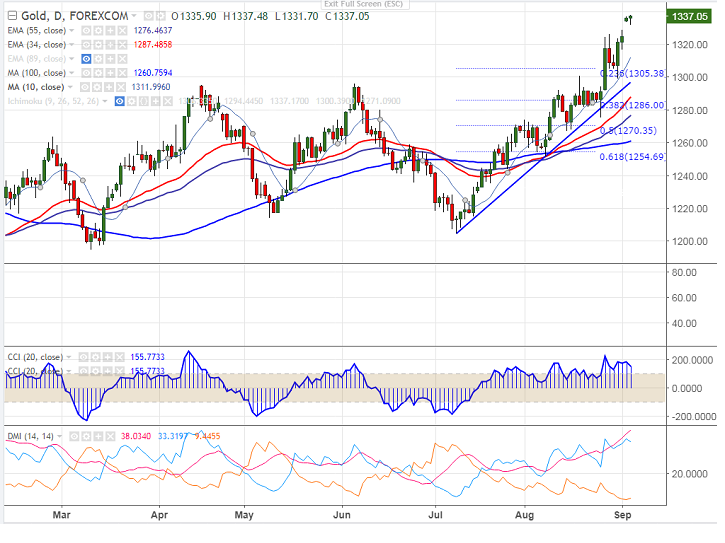Screen dimensions: 725x543
Task: Remove MA (10, close) indicator with X
Action: point(121,87)
